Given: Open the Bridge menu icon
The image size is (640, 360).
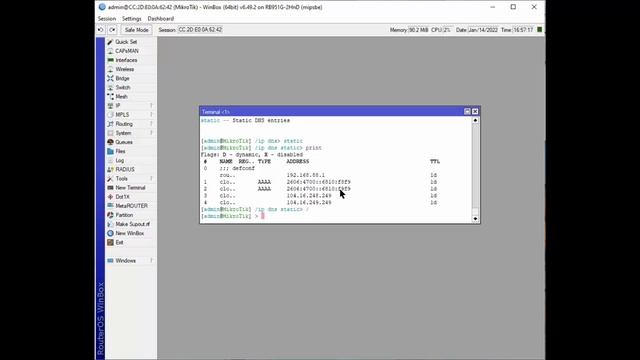Looking at the screenshot, I should (x=110, y=78).
